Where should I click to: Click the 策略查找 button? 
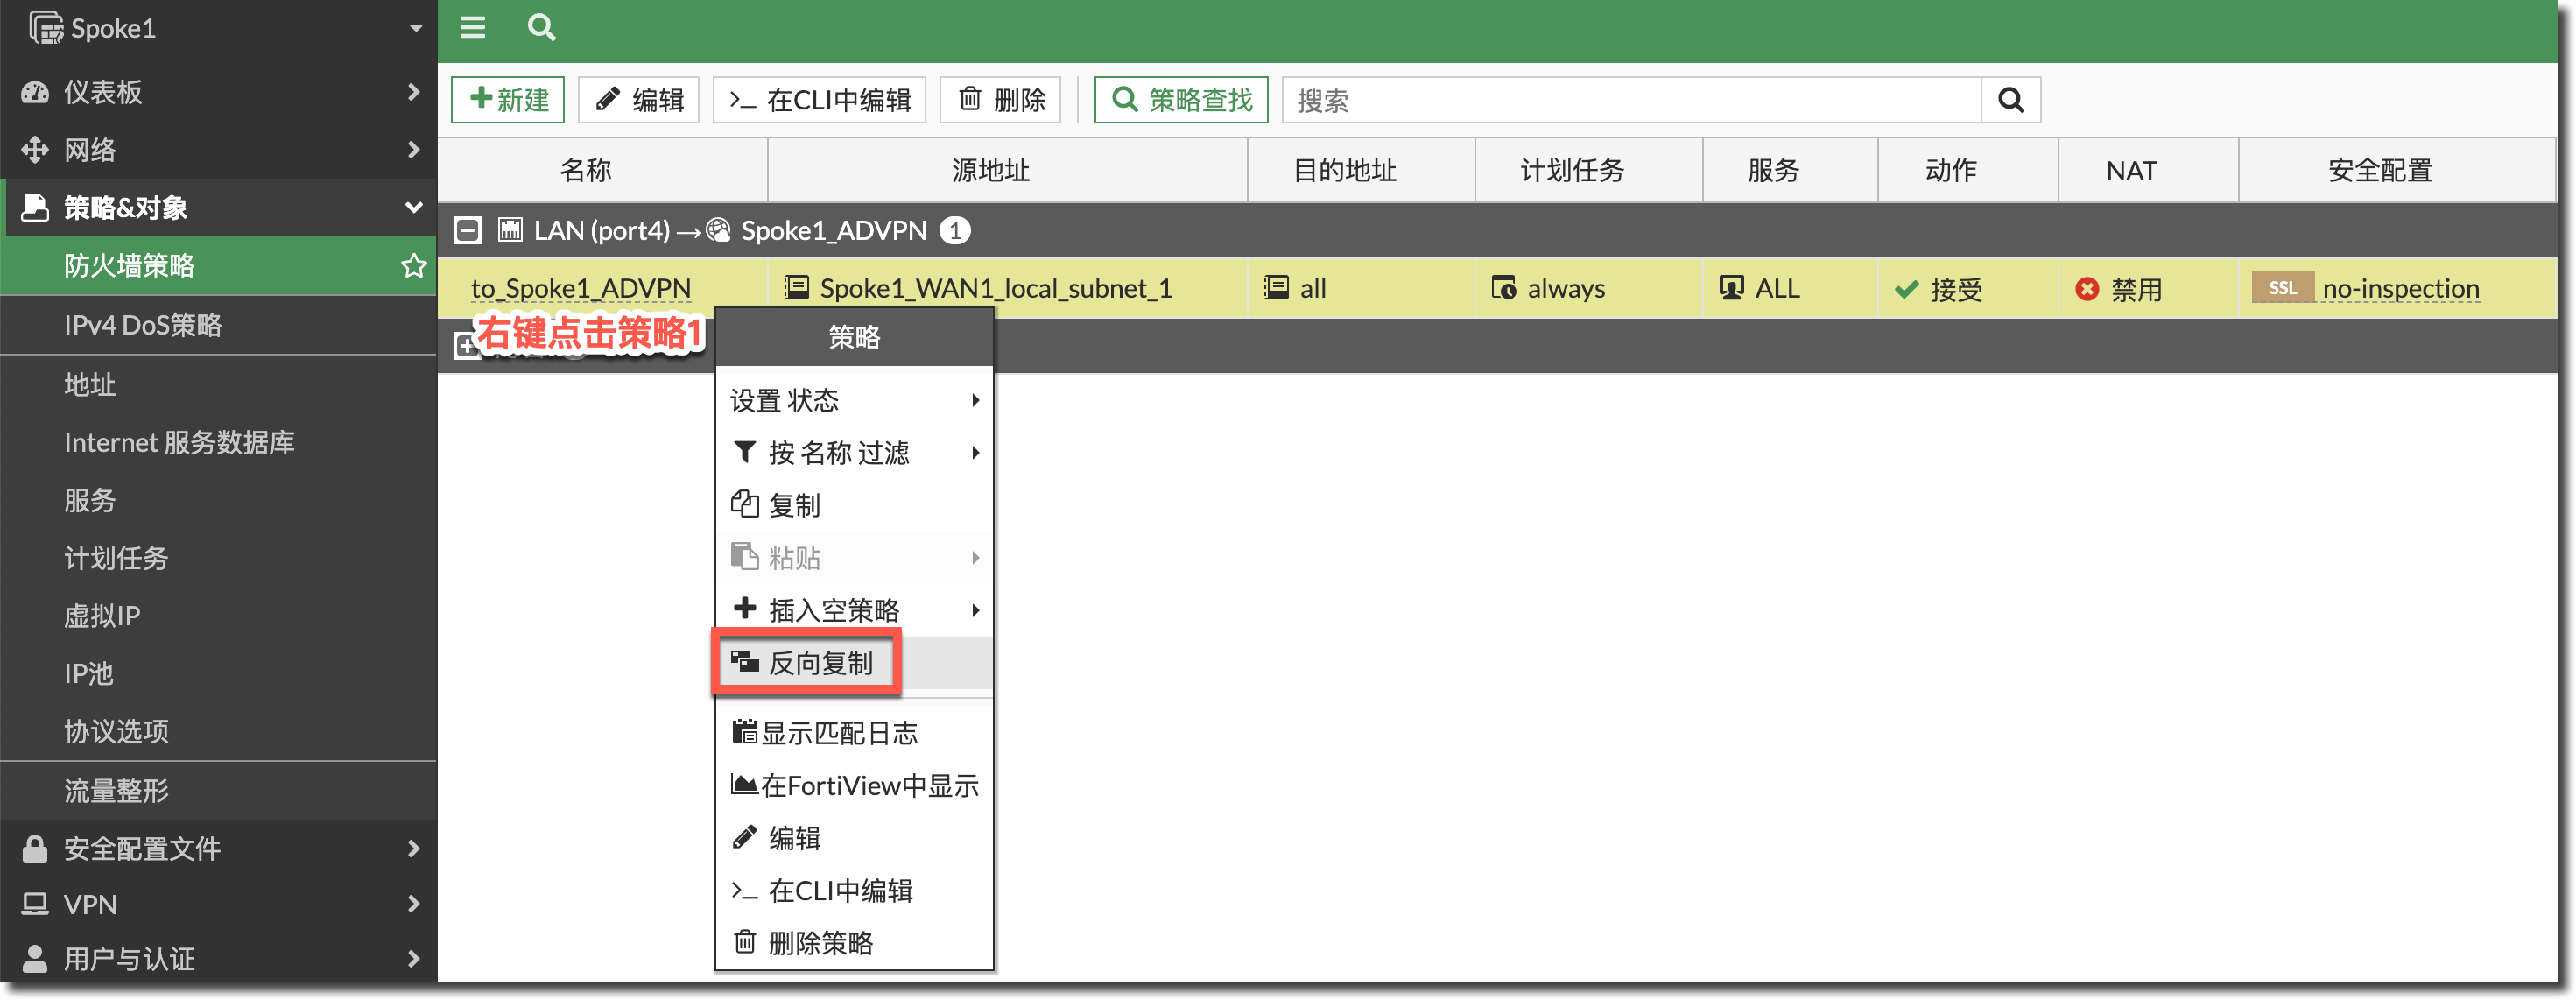tap(1181, 100)
